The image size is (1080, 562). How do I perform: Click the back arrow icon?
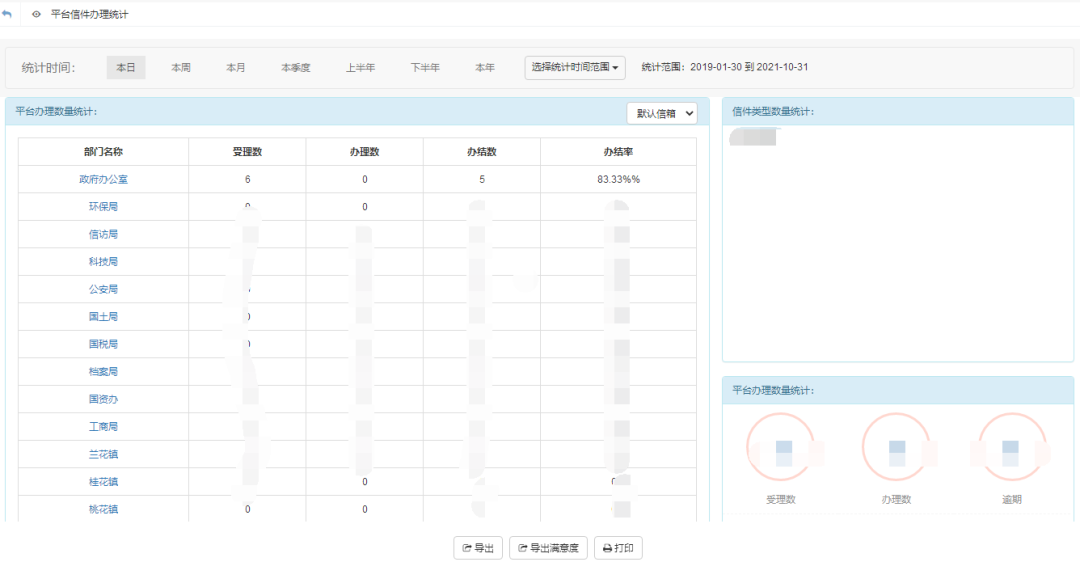(x=8, y=14)
